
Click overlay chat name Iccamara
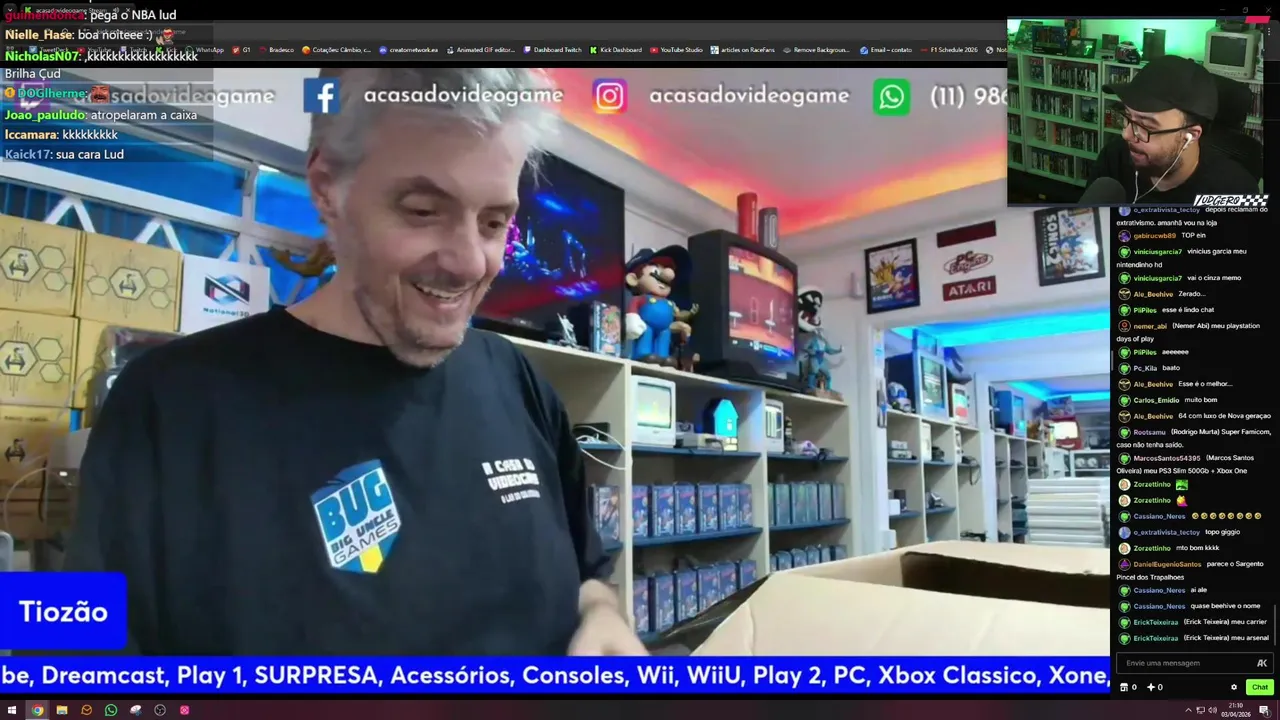point(31,135)
